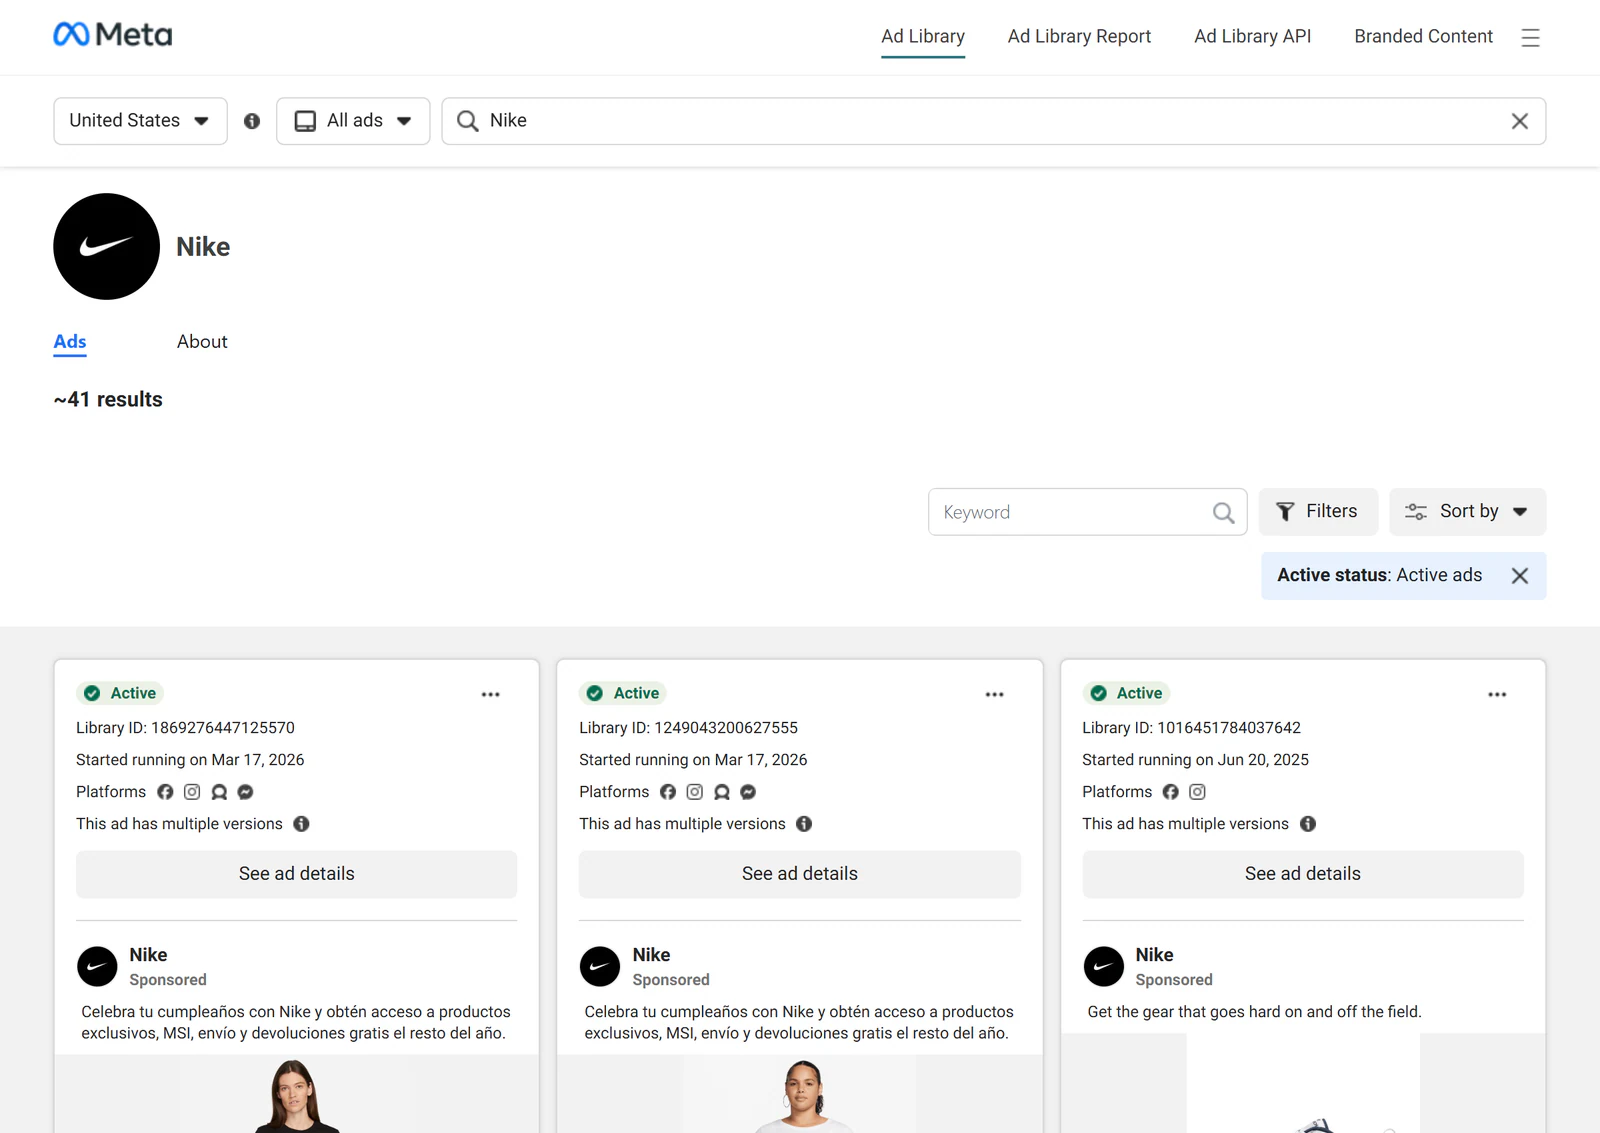Click the Keyword search magnifier icon
The width and height of the screenshot is (1600, 1133).
coord(1223,512)
